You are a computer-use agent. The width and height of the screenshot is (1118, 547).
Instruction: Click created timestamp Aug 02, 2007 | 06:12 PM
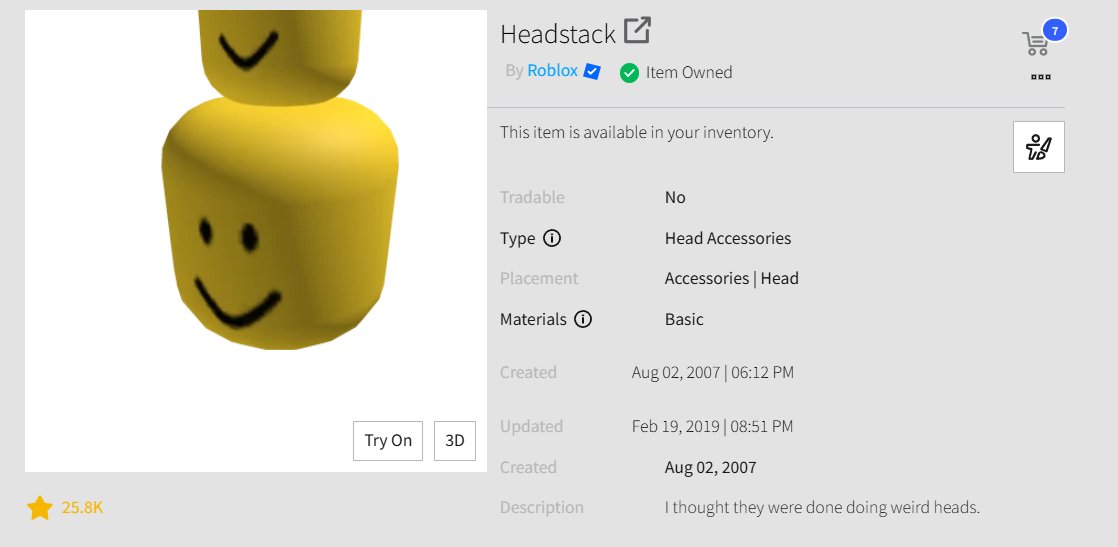coord(712,372)
